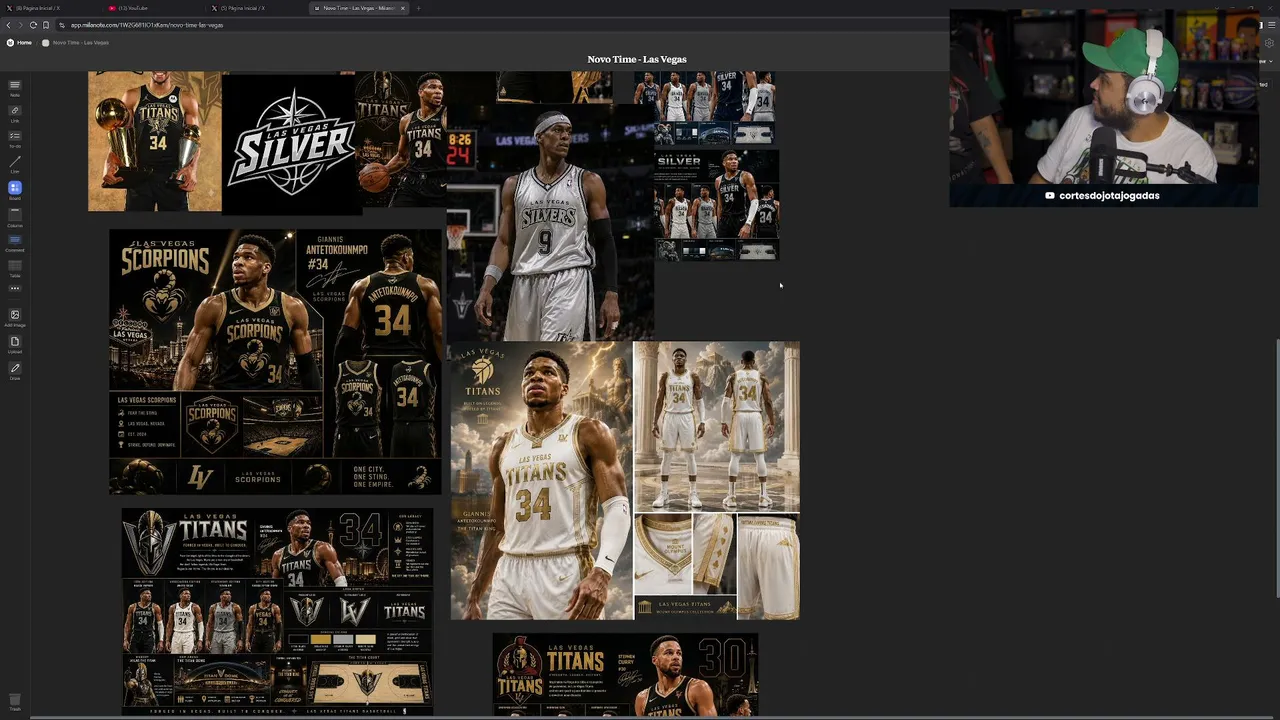The image size is (1280, 720).
Task: Click the browser back arrow
Action: point(9,25)
